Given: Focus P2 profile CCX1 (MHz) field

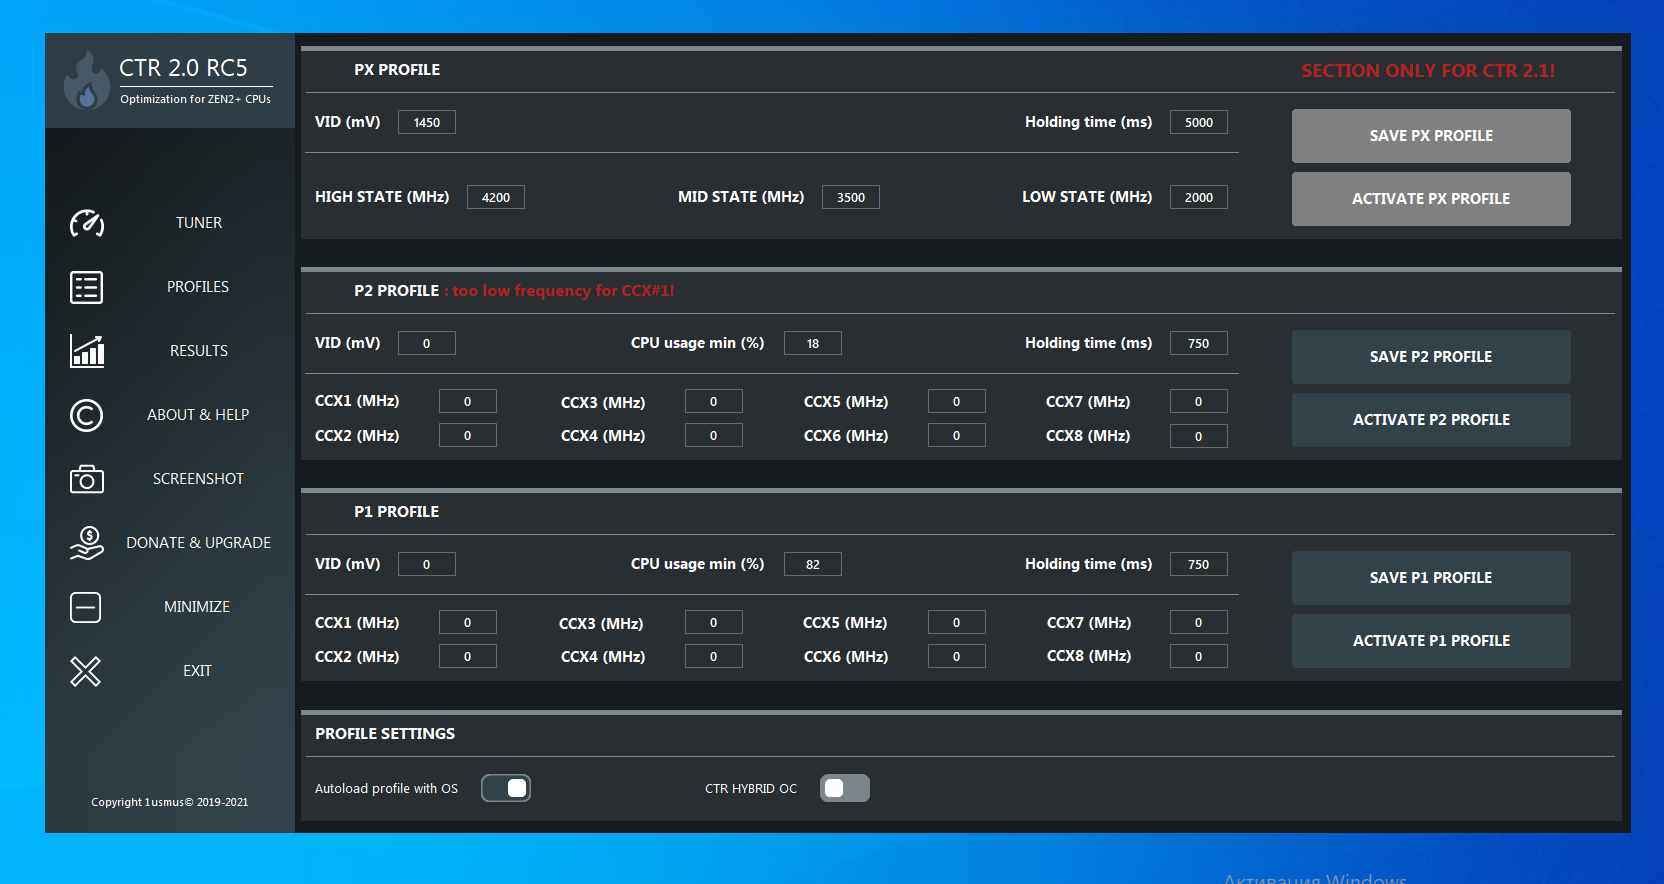Looking at the screenshot, I should click(468, 401).
